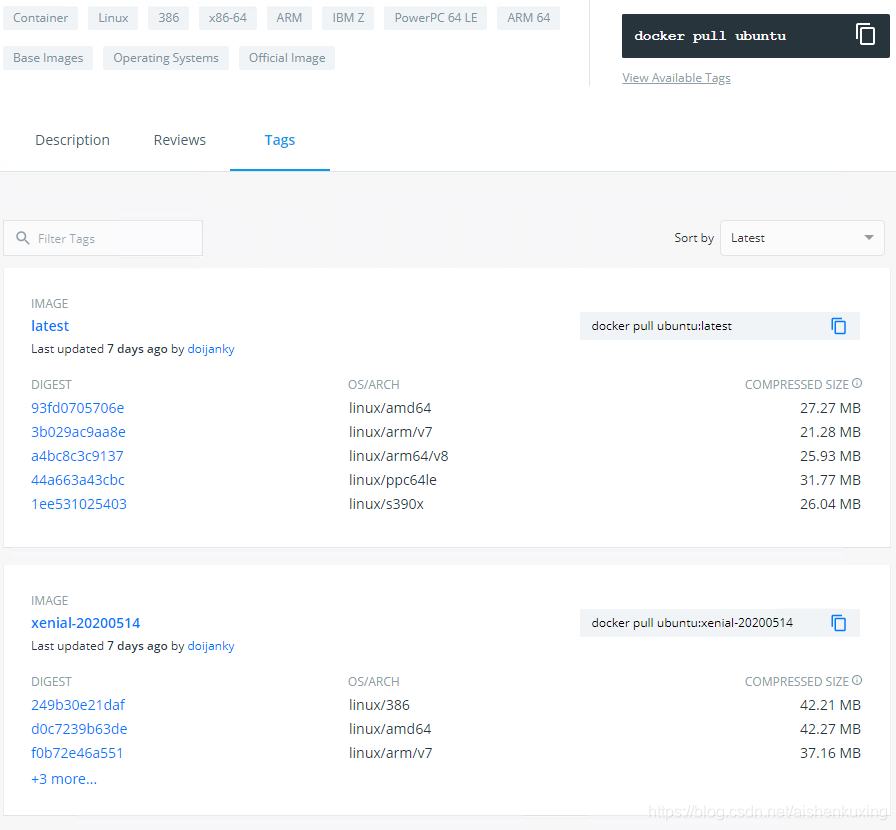896x830 pixels.
Task: Open digest 44a663a43cbc
Action: [78, 480]
